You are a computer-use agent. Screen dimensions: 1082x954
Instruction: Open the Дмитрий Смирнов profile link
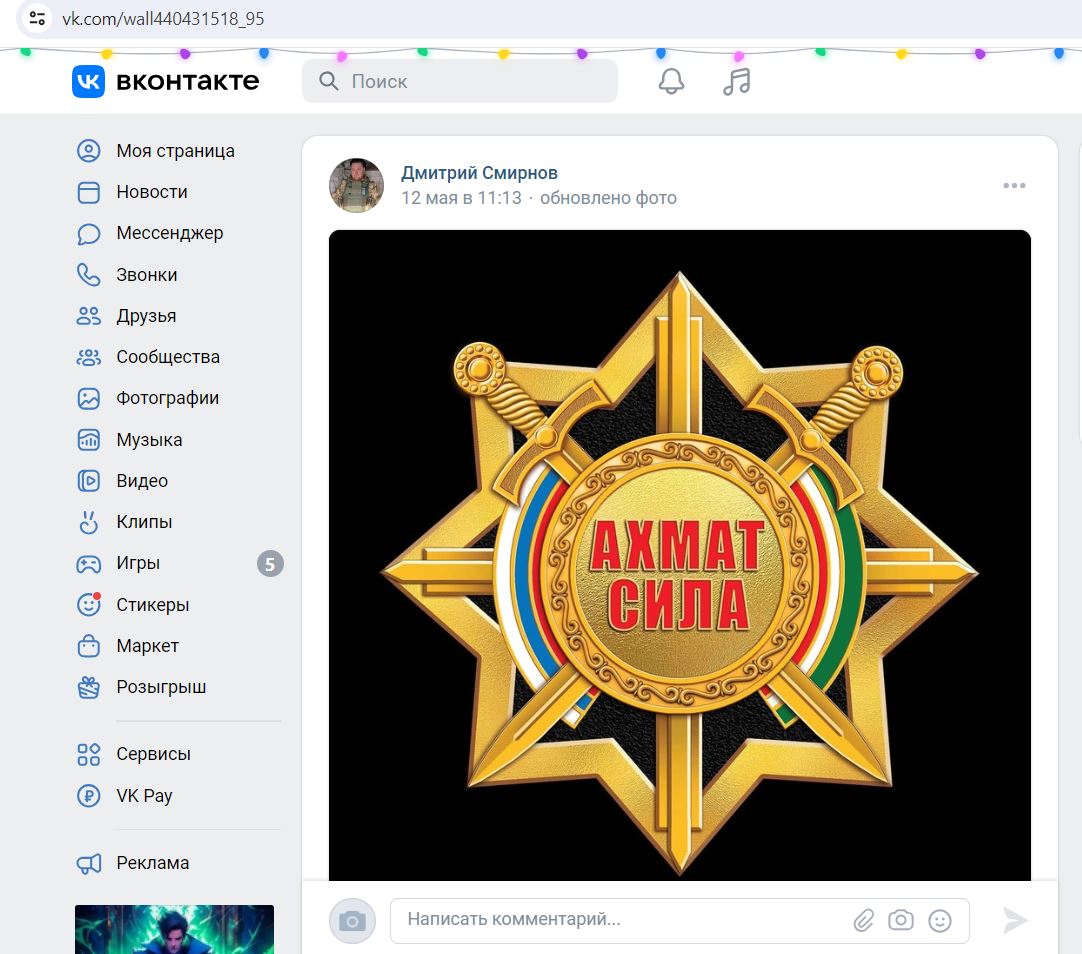[x=480, y=173]
